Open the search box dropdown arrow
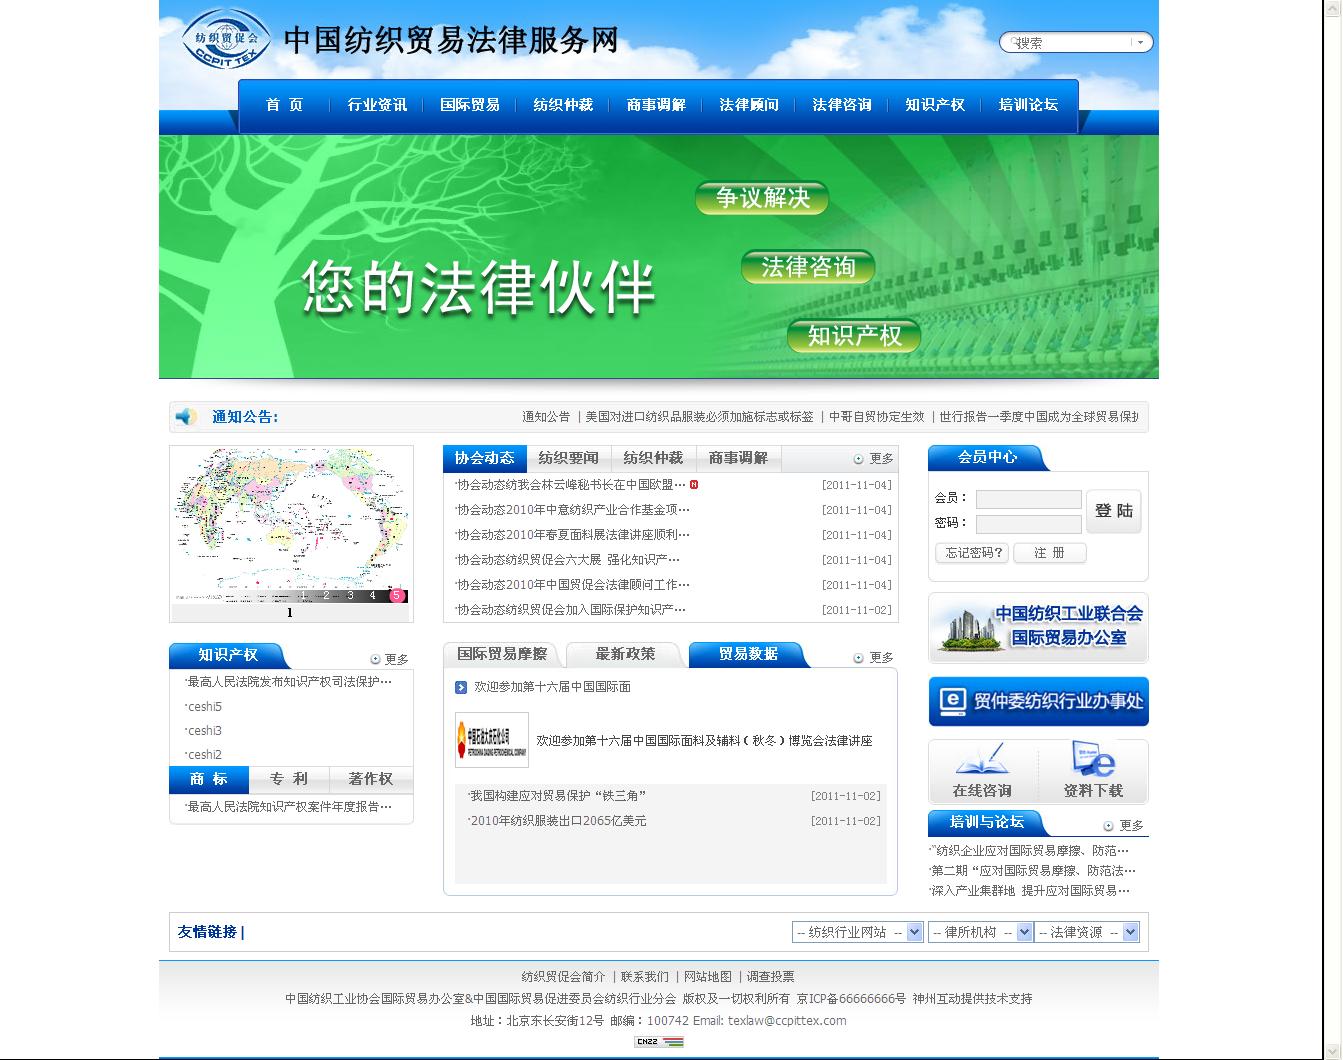Viewport: 1343px width, 1060px height. [x=1140, y=42]
